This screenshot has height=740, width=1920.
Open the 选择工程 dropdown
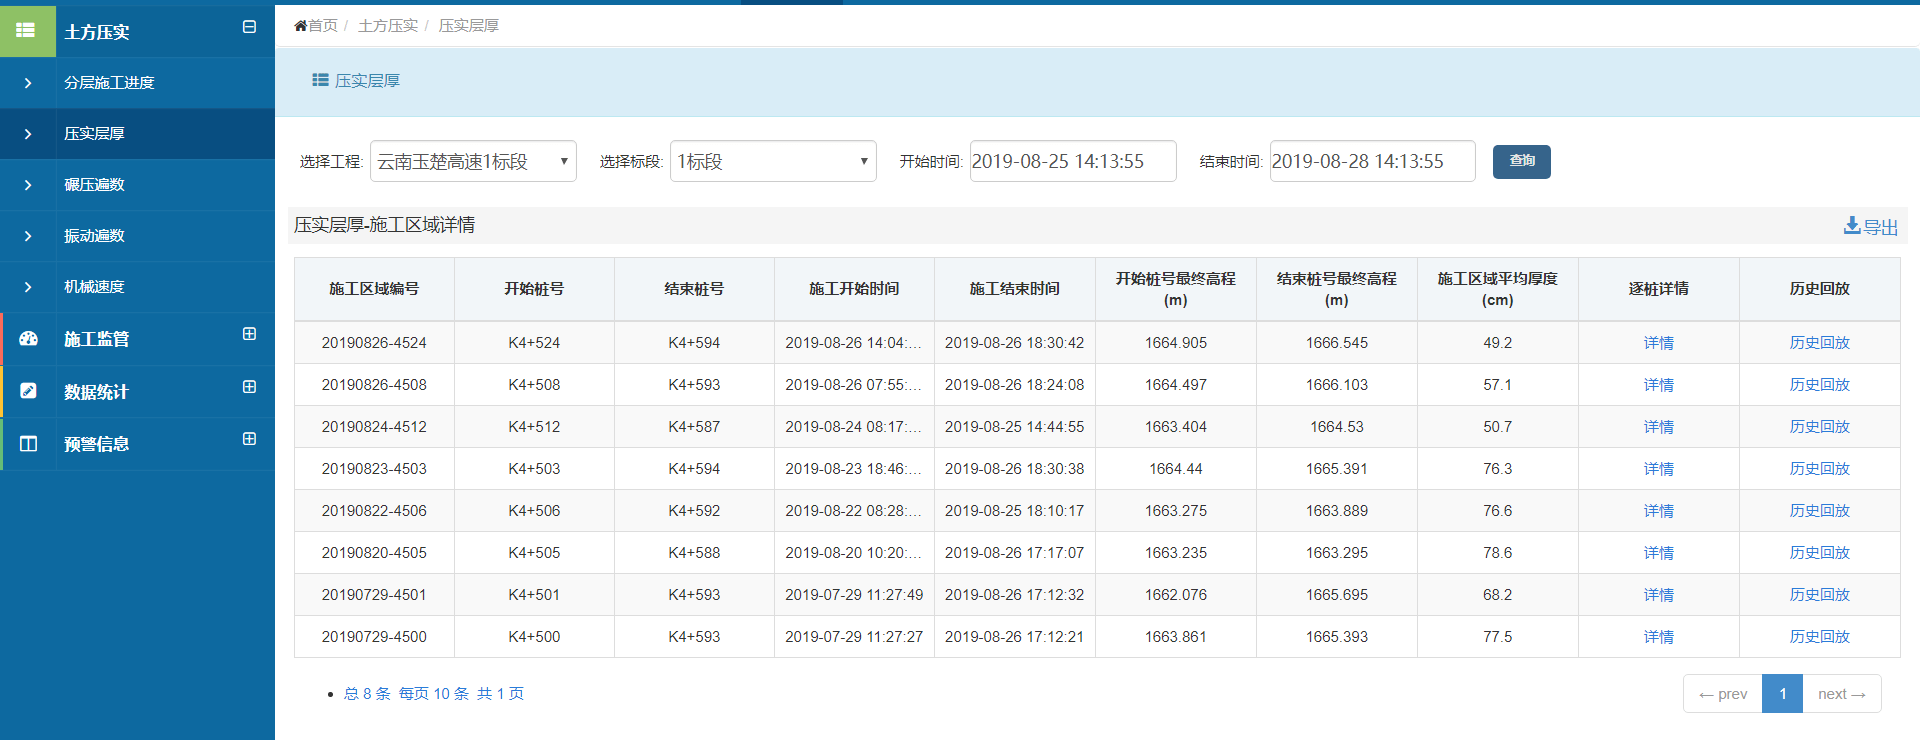(473, 161)
